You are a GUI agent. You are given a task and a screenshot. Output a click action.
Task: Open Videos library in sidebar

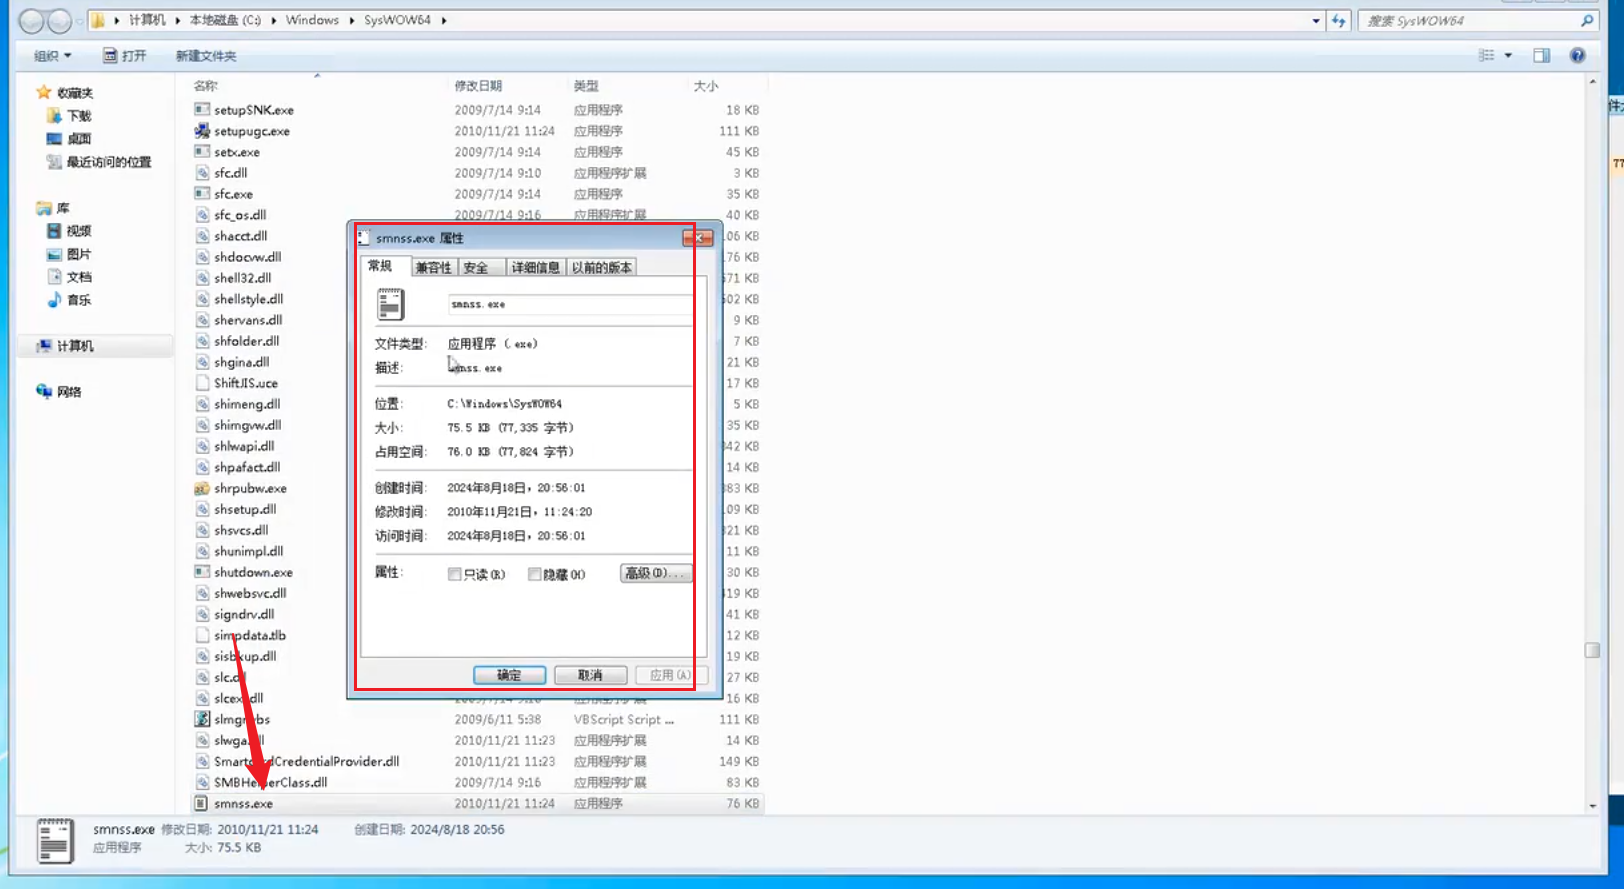[x=70, y=231]
